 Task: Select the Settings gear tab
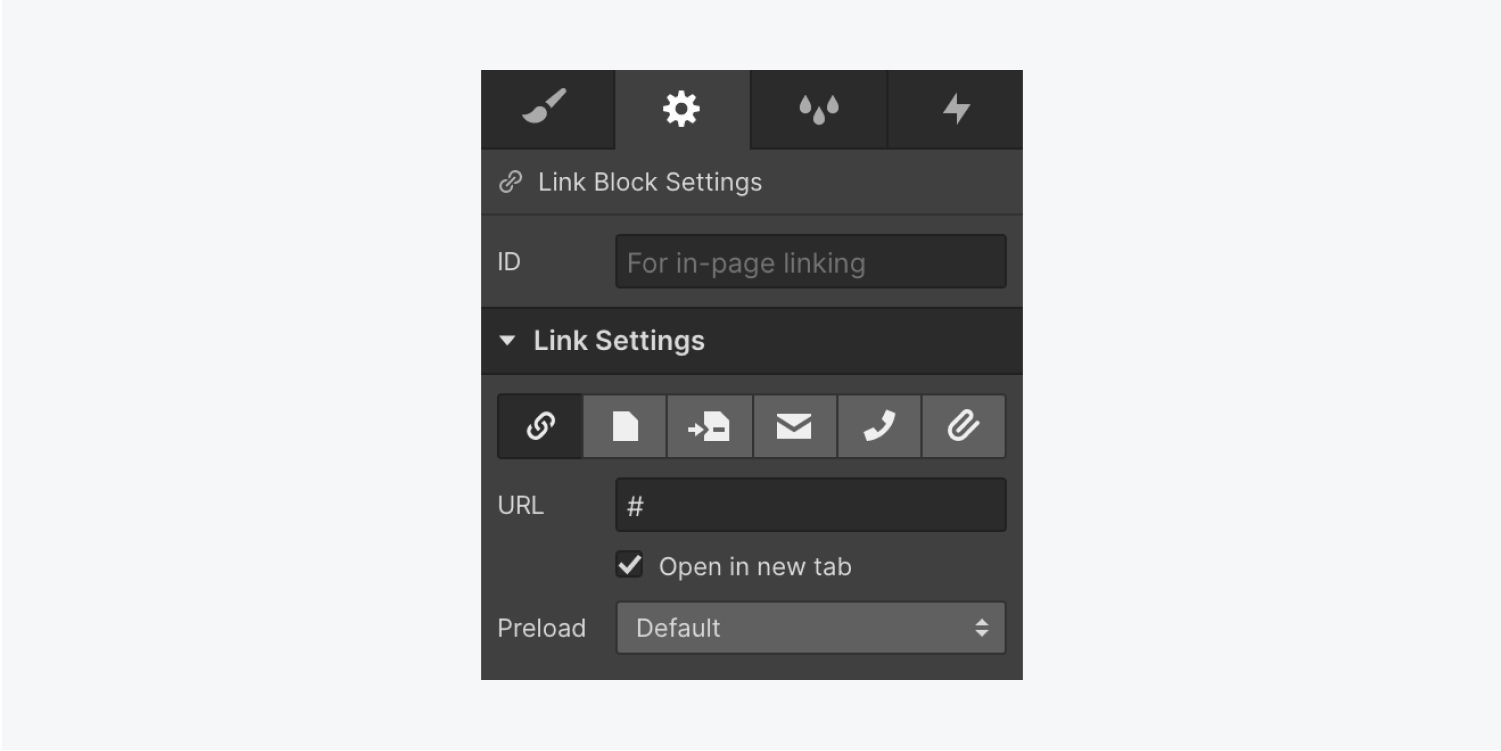pos(682,108)
